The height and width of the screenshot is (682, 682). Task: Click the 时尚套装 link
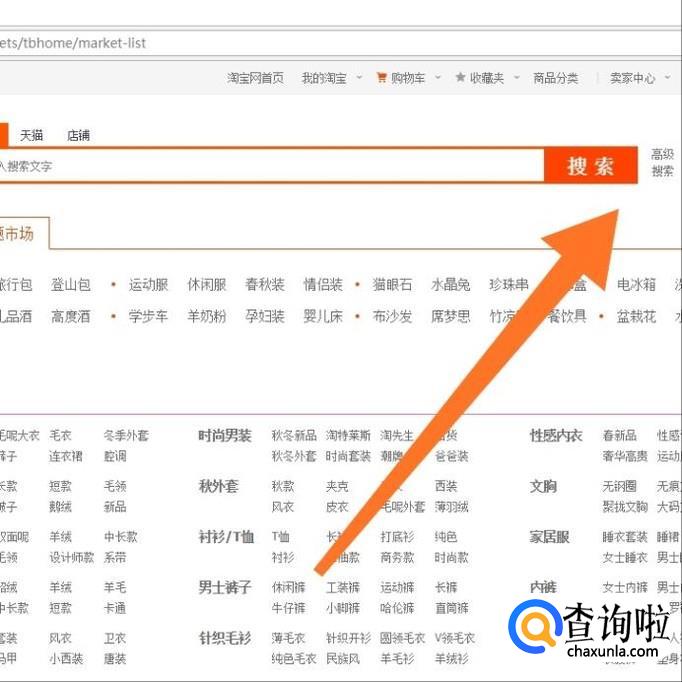(x=348, y=456)
